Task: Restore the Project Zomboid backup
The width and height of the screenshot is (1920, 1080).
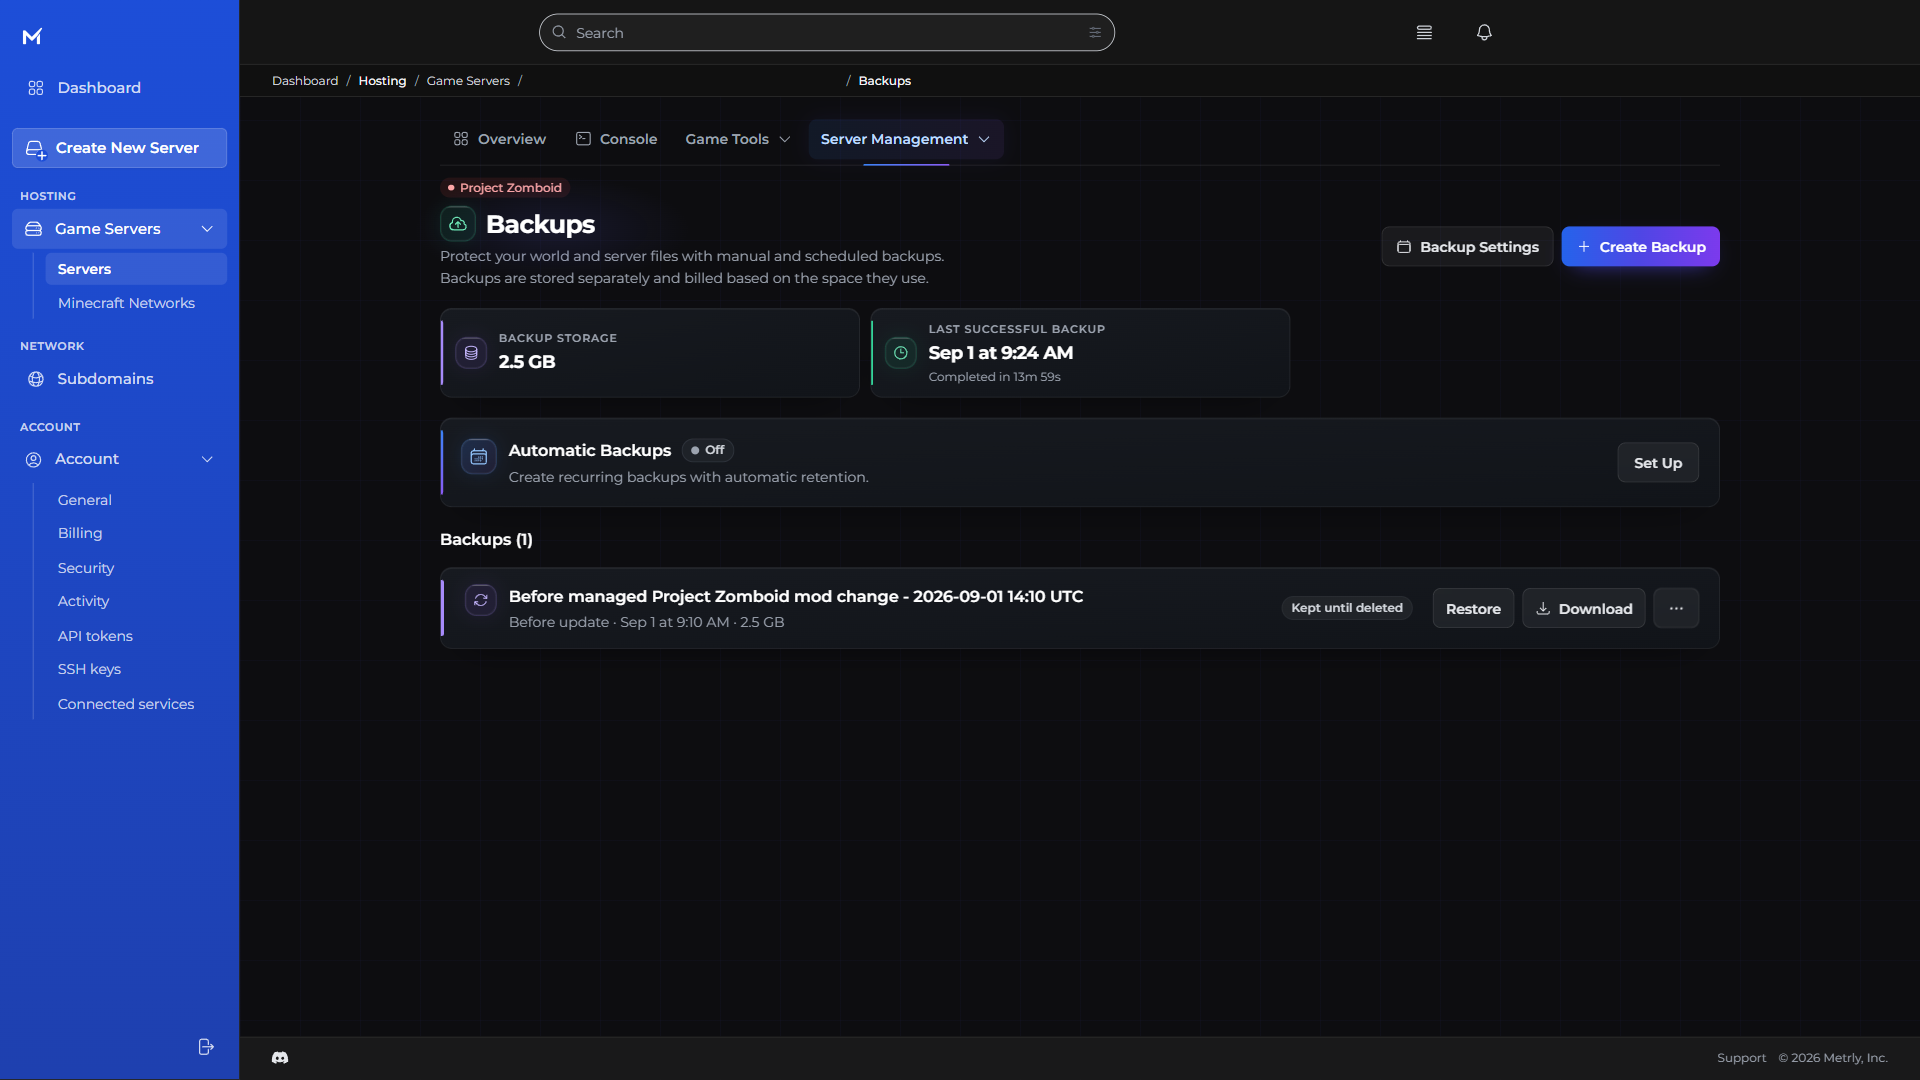Action: (x=1473, y=608)
